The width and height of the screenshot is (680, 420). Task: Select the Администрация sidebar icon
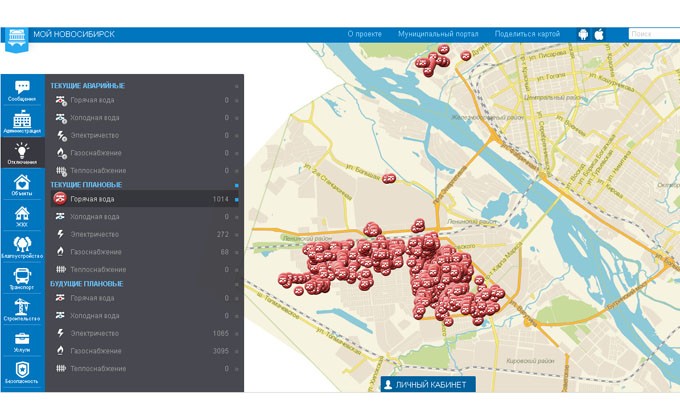pyautogui.click(x=22, y=124)
